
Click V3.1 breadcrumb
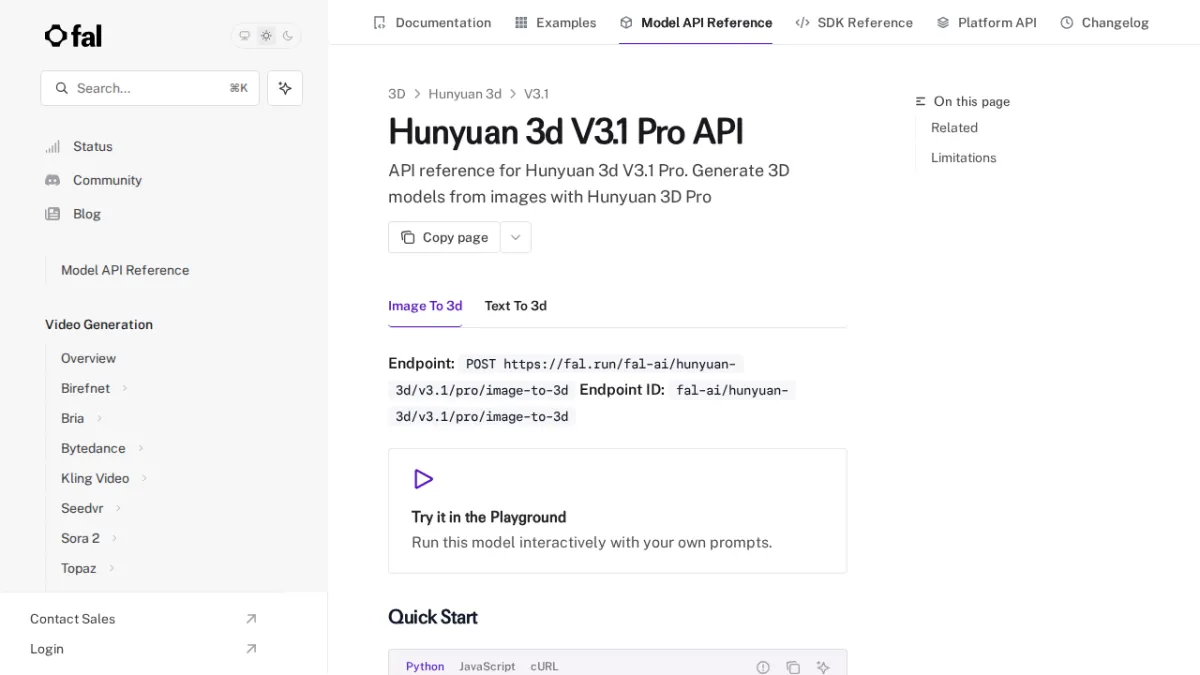536,94
